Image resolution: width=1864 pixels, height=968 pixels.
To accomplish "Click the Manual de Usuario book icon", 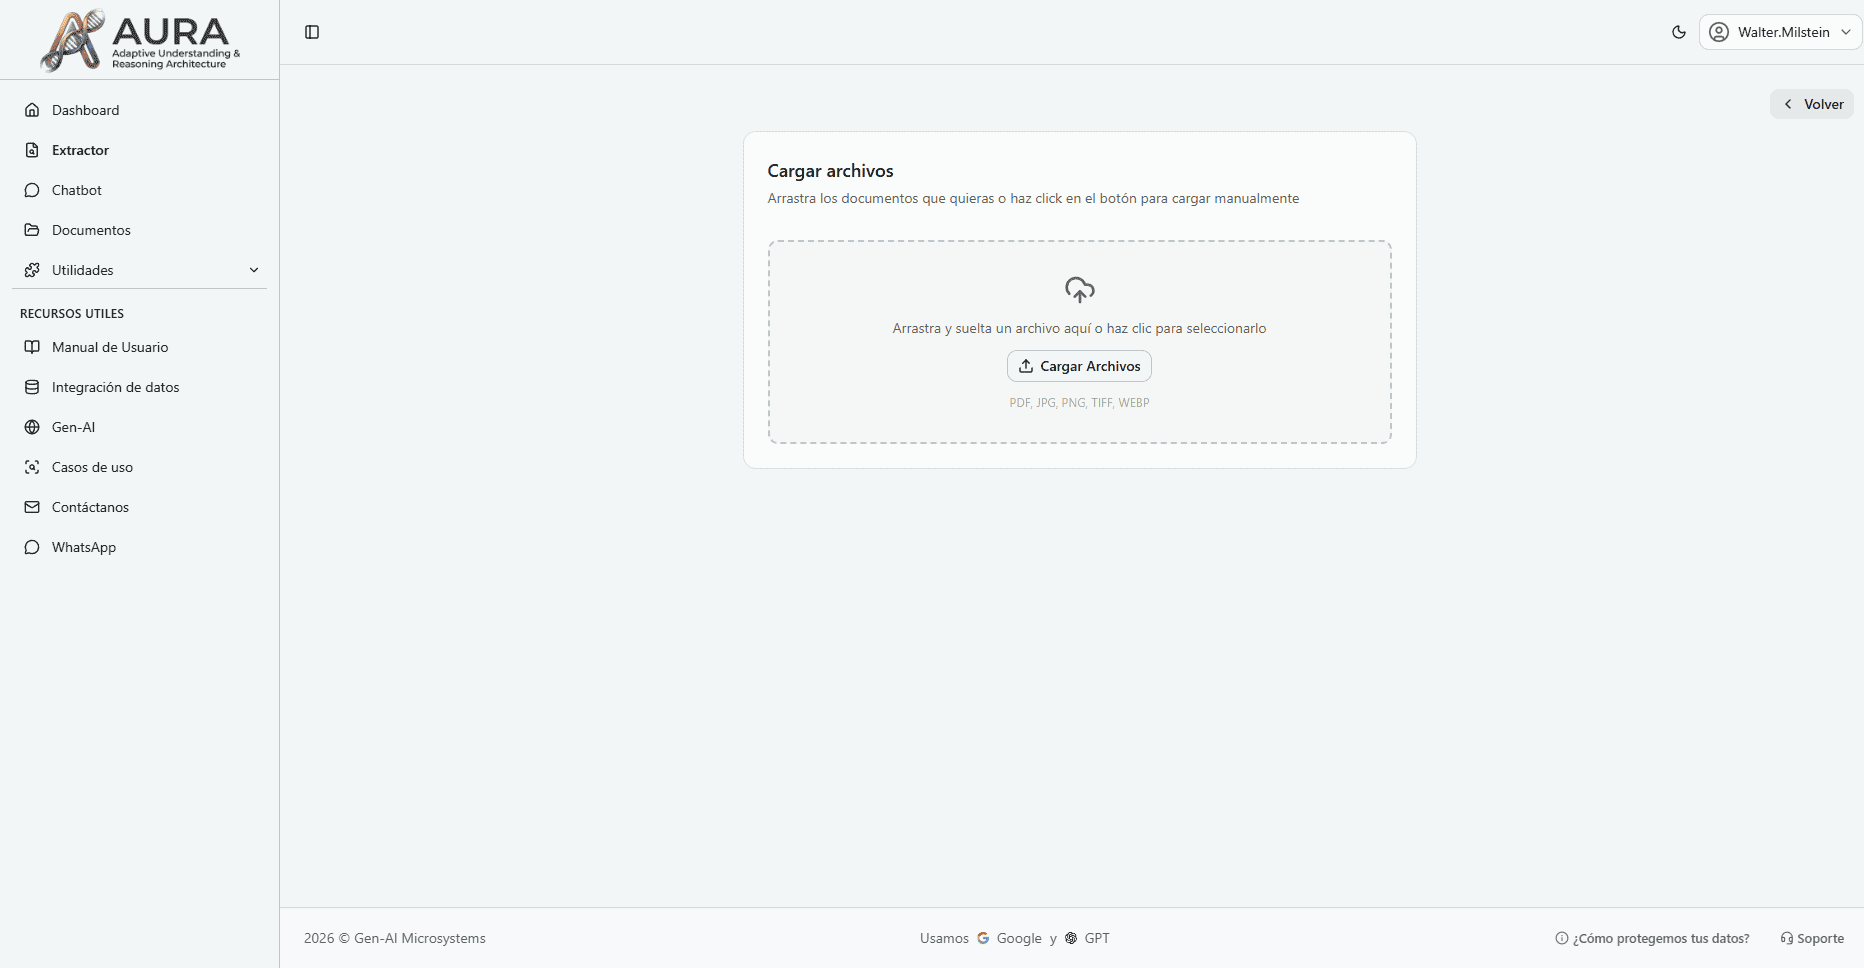I will 33,347.
